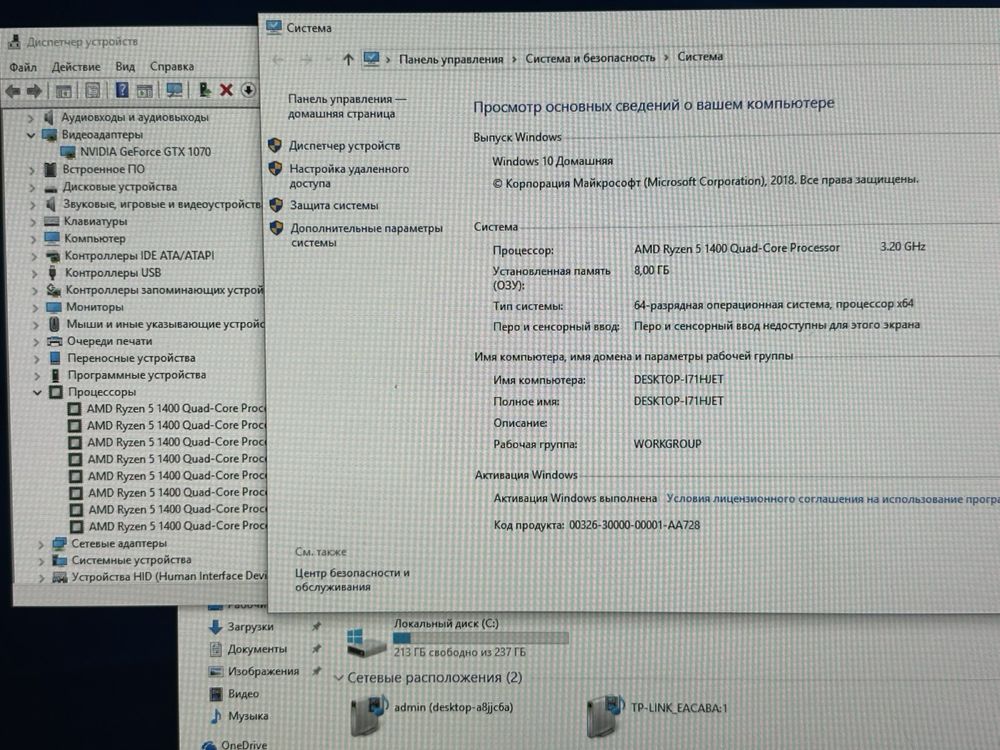Scan for hardware changes monitor icon
The height and width of the screenshot is (750, 1000).
[174, 90]
